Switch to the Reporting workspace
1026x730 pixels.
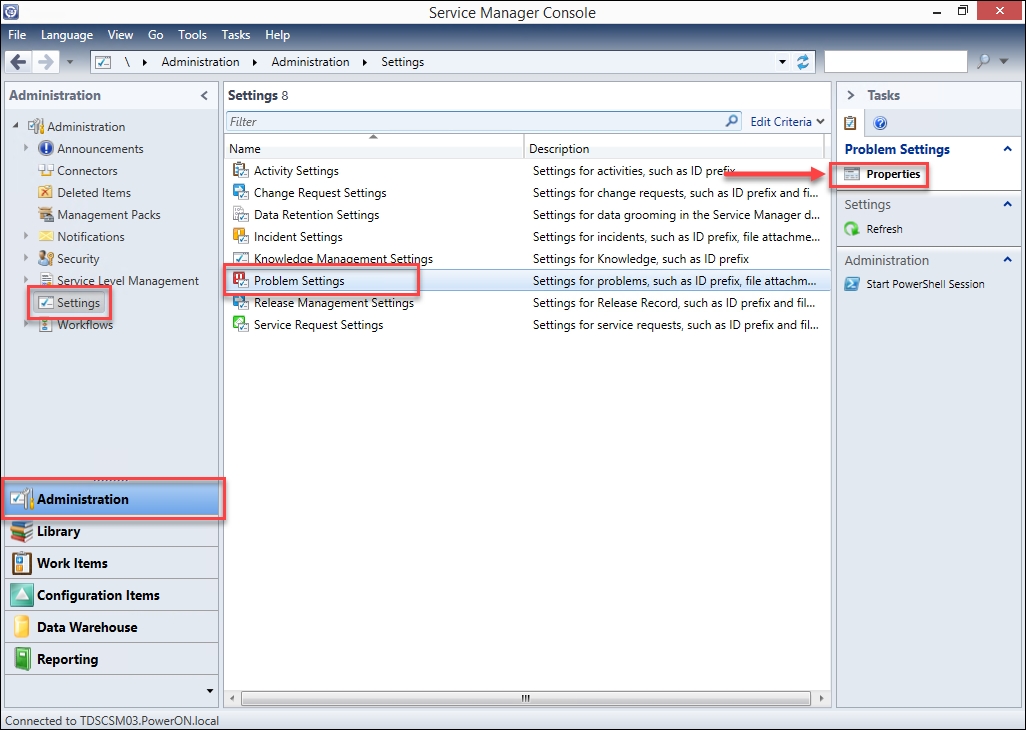pyautogui.click(x=111, y=659)
